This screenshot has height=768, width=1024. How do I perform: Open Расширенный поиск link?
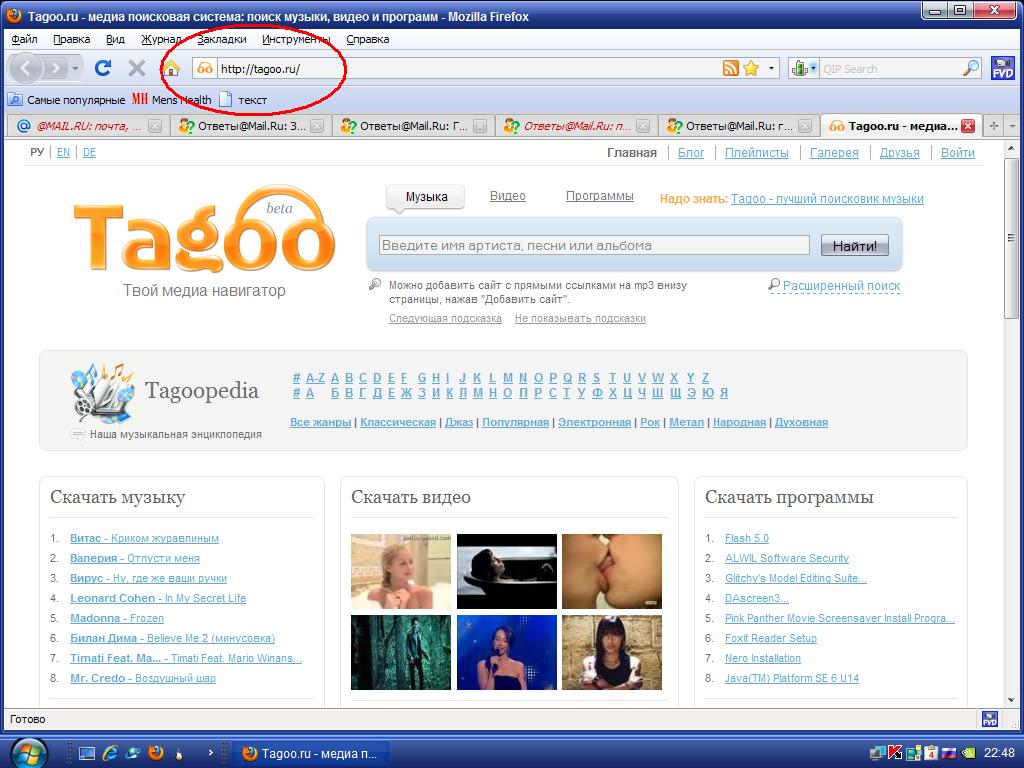(841, 285)
